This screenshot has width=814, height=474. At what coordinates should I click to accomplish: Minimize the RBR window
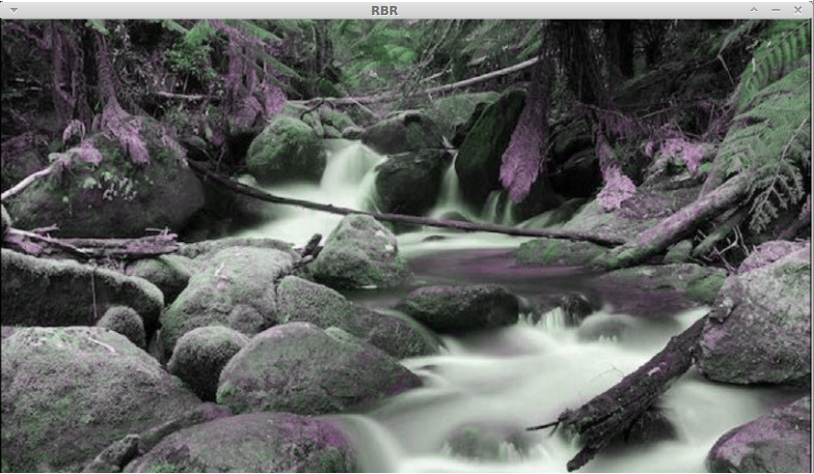point(776,9)
